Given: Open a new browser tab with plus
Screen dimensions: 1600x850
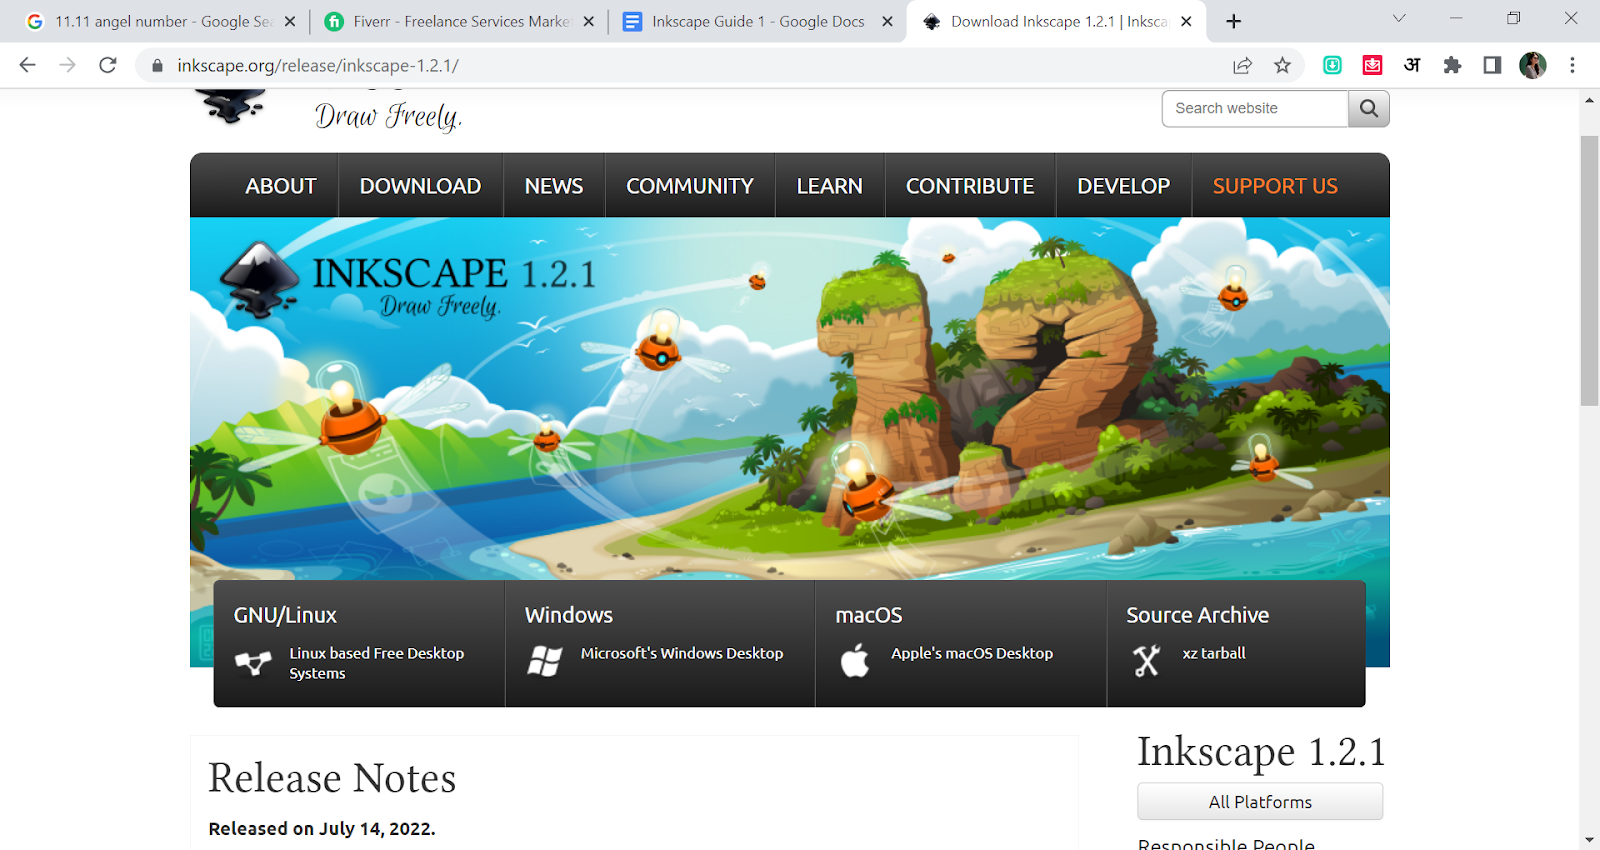Looking at the screenshot, I should 1234,21.
